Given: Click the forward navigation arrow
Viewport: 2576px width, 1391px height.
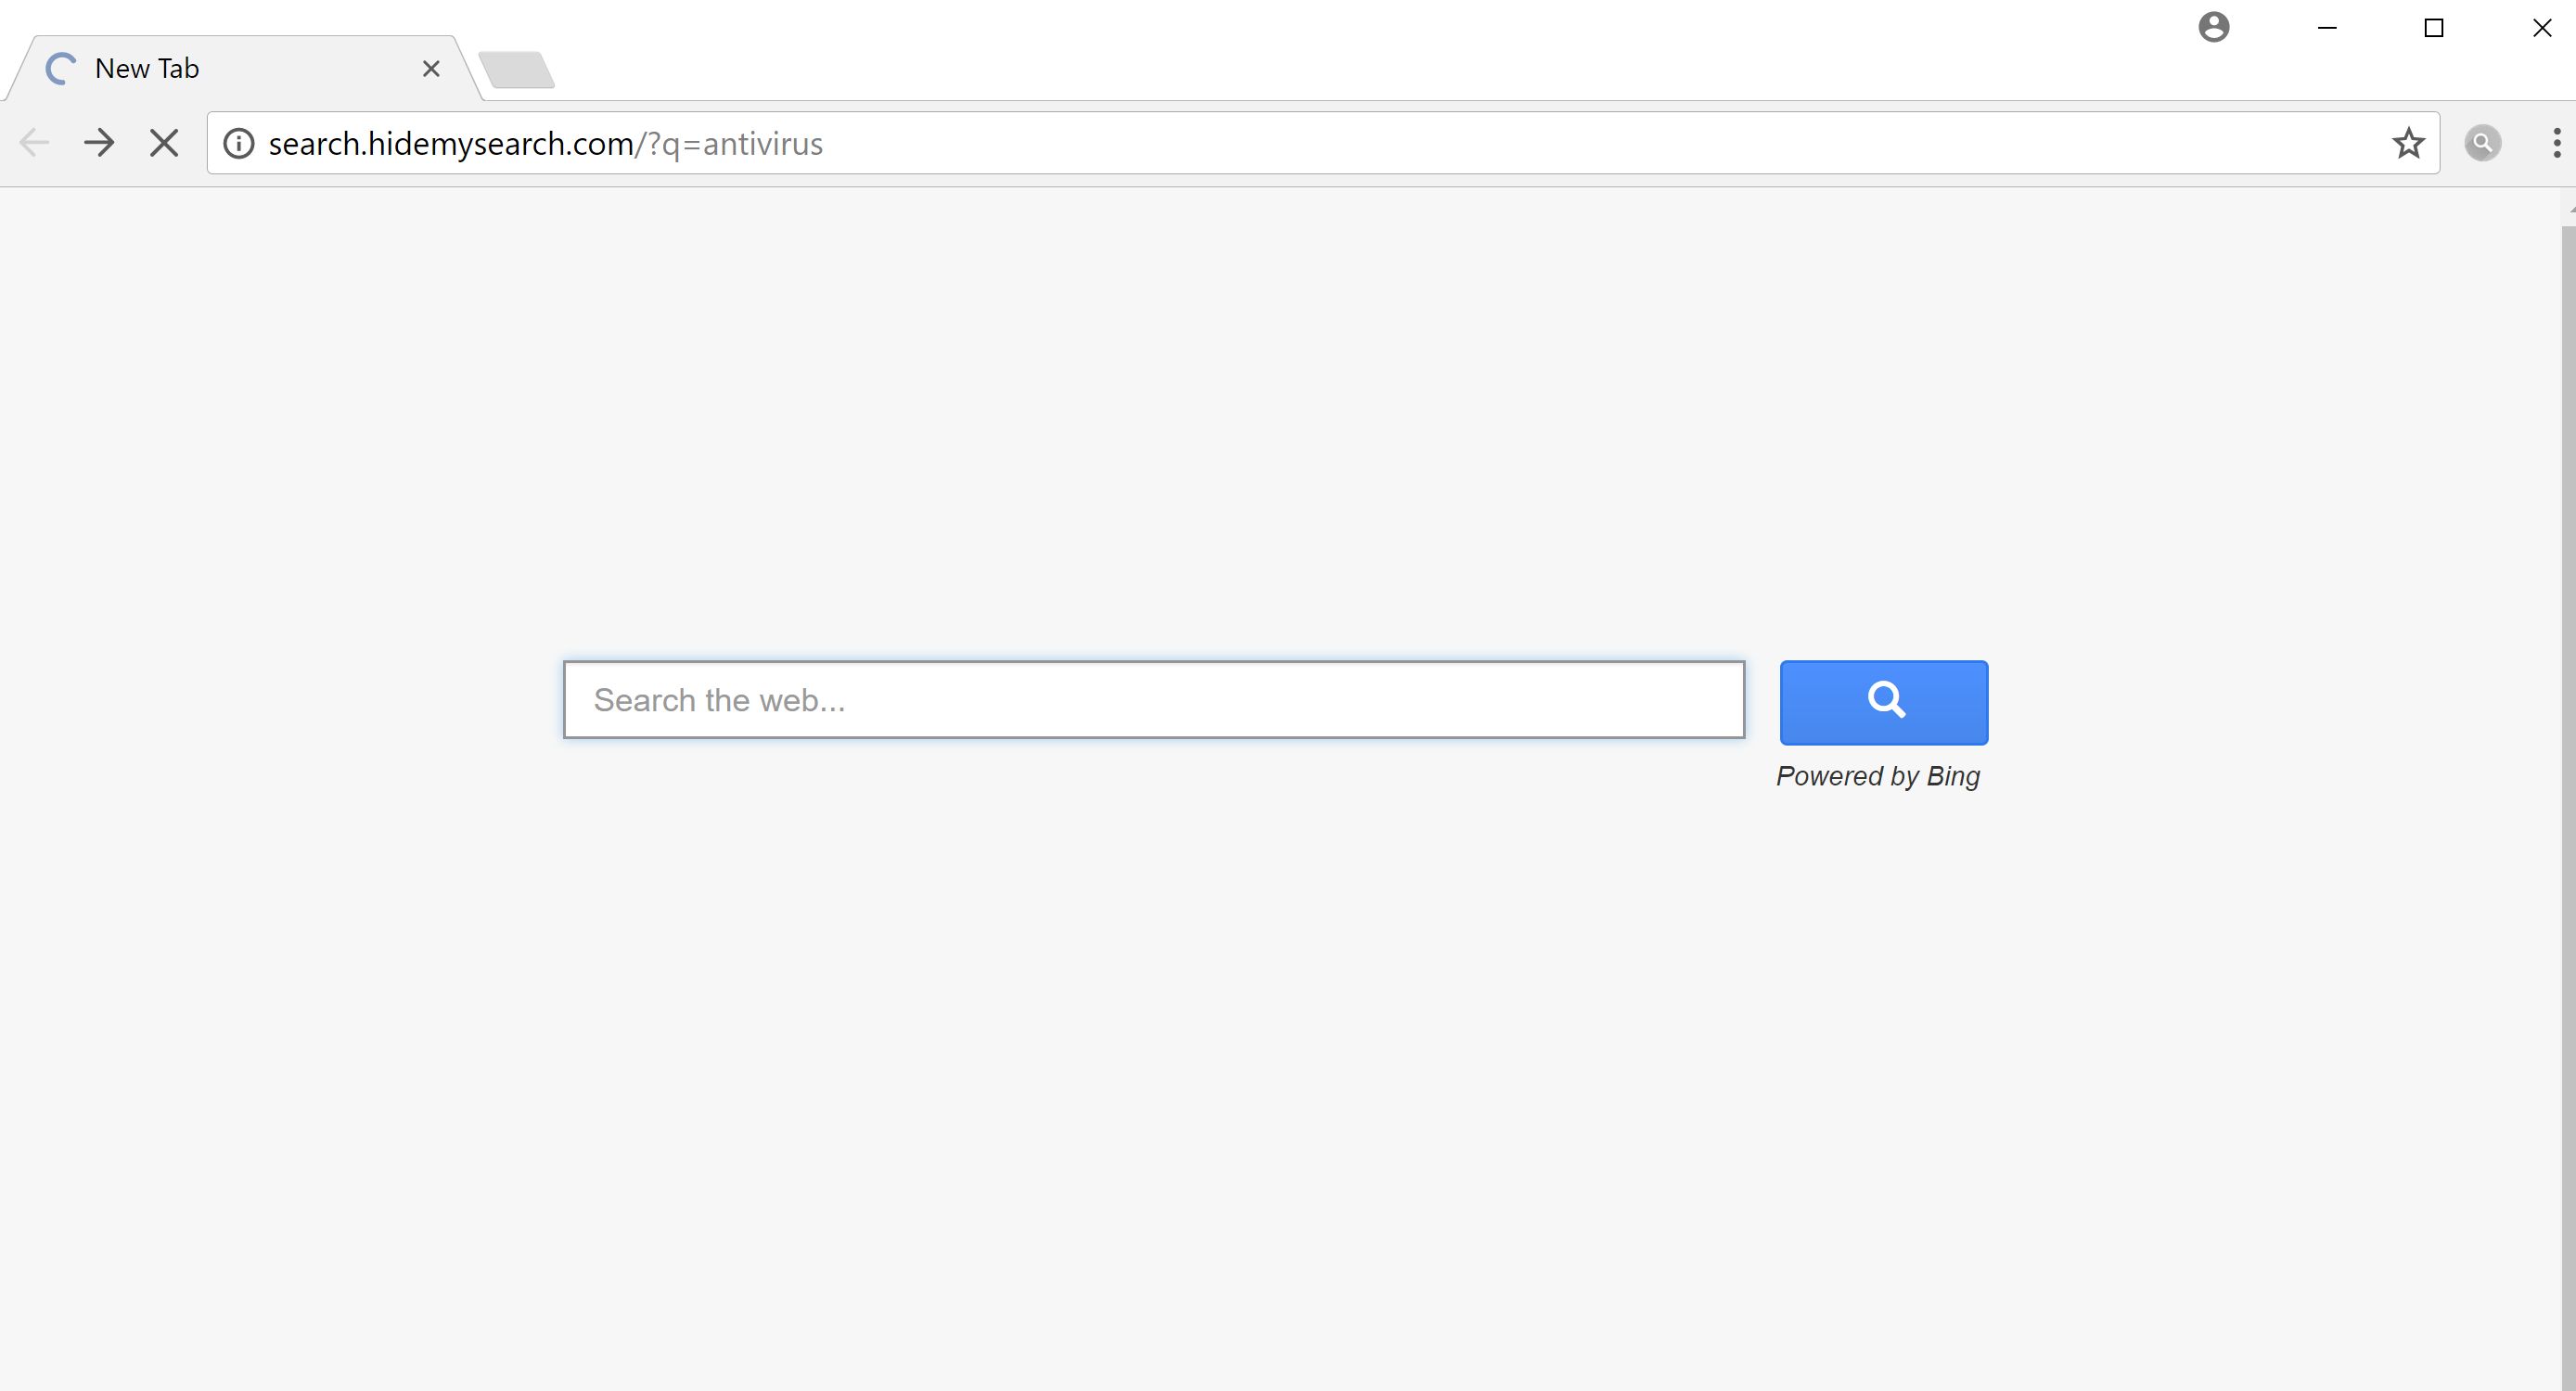Looking at the screenshot, I should [99, 143].
